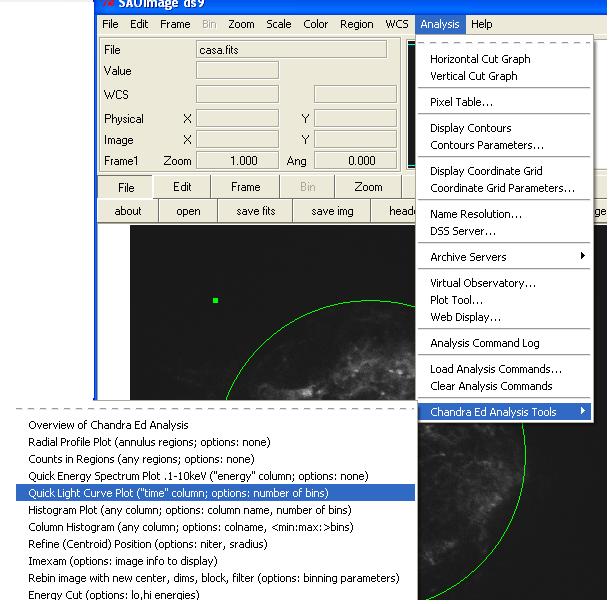Select Quick Energy Spectrum Plot entry
The height and width of the screenshot is (604, 609).
(215, 477)
